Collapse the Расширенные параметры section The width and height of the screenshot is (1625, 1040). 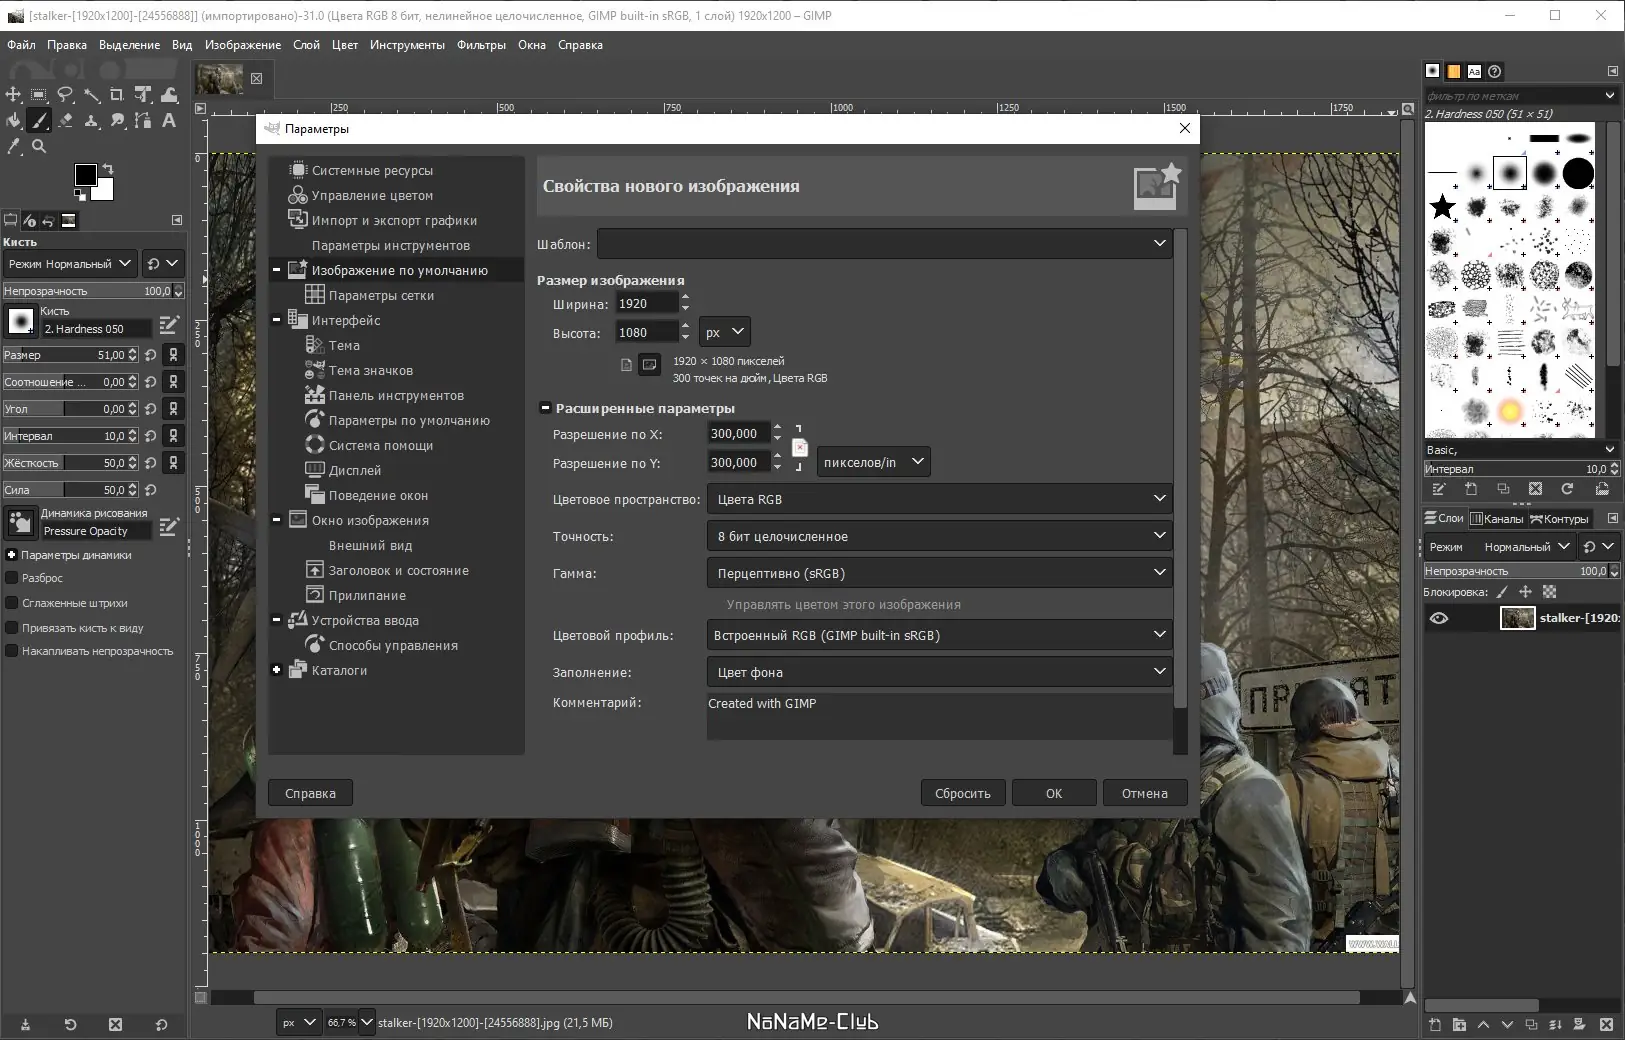[545, 408]
